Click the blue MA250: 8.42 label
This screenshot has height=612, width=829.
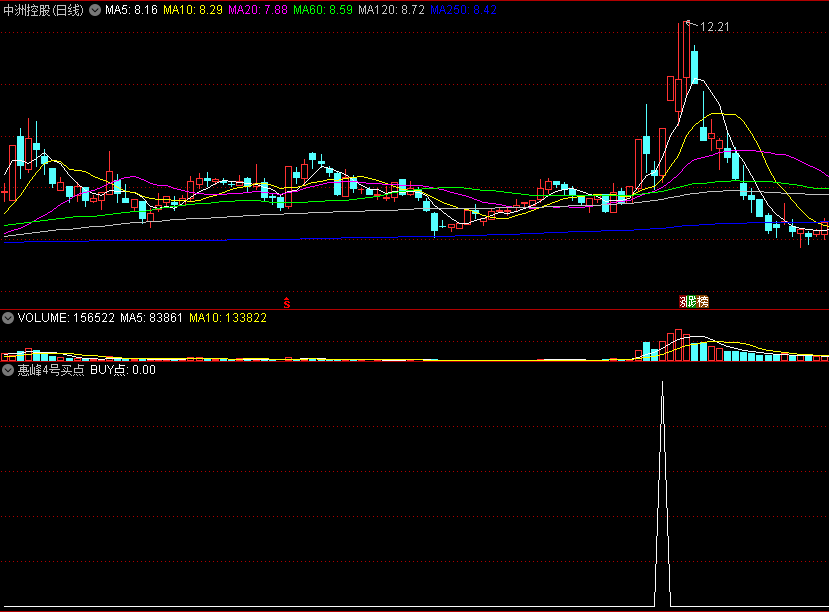click(464, 10)
